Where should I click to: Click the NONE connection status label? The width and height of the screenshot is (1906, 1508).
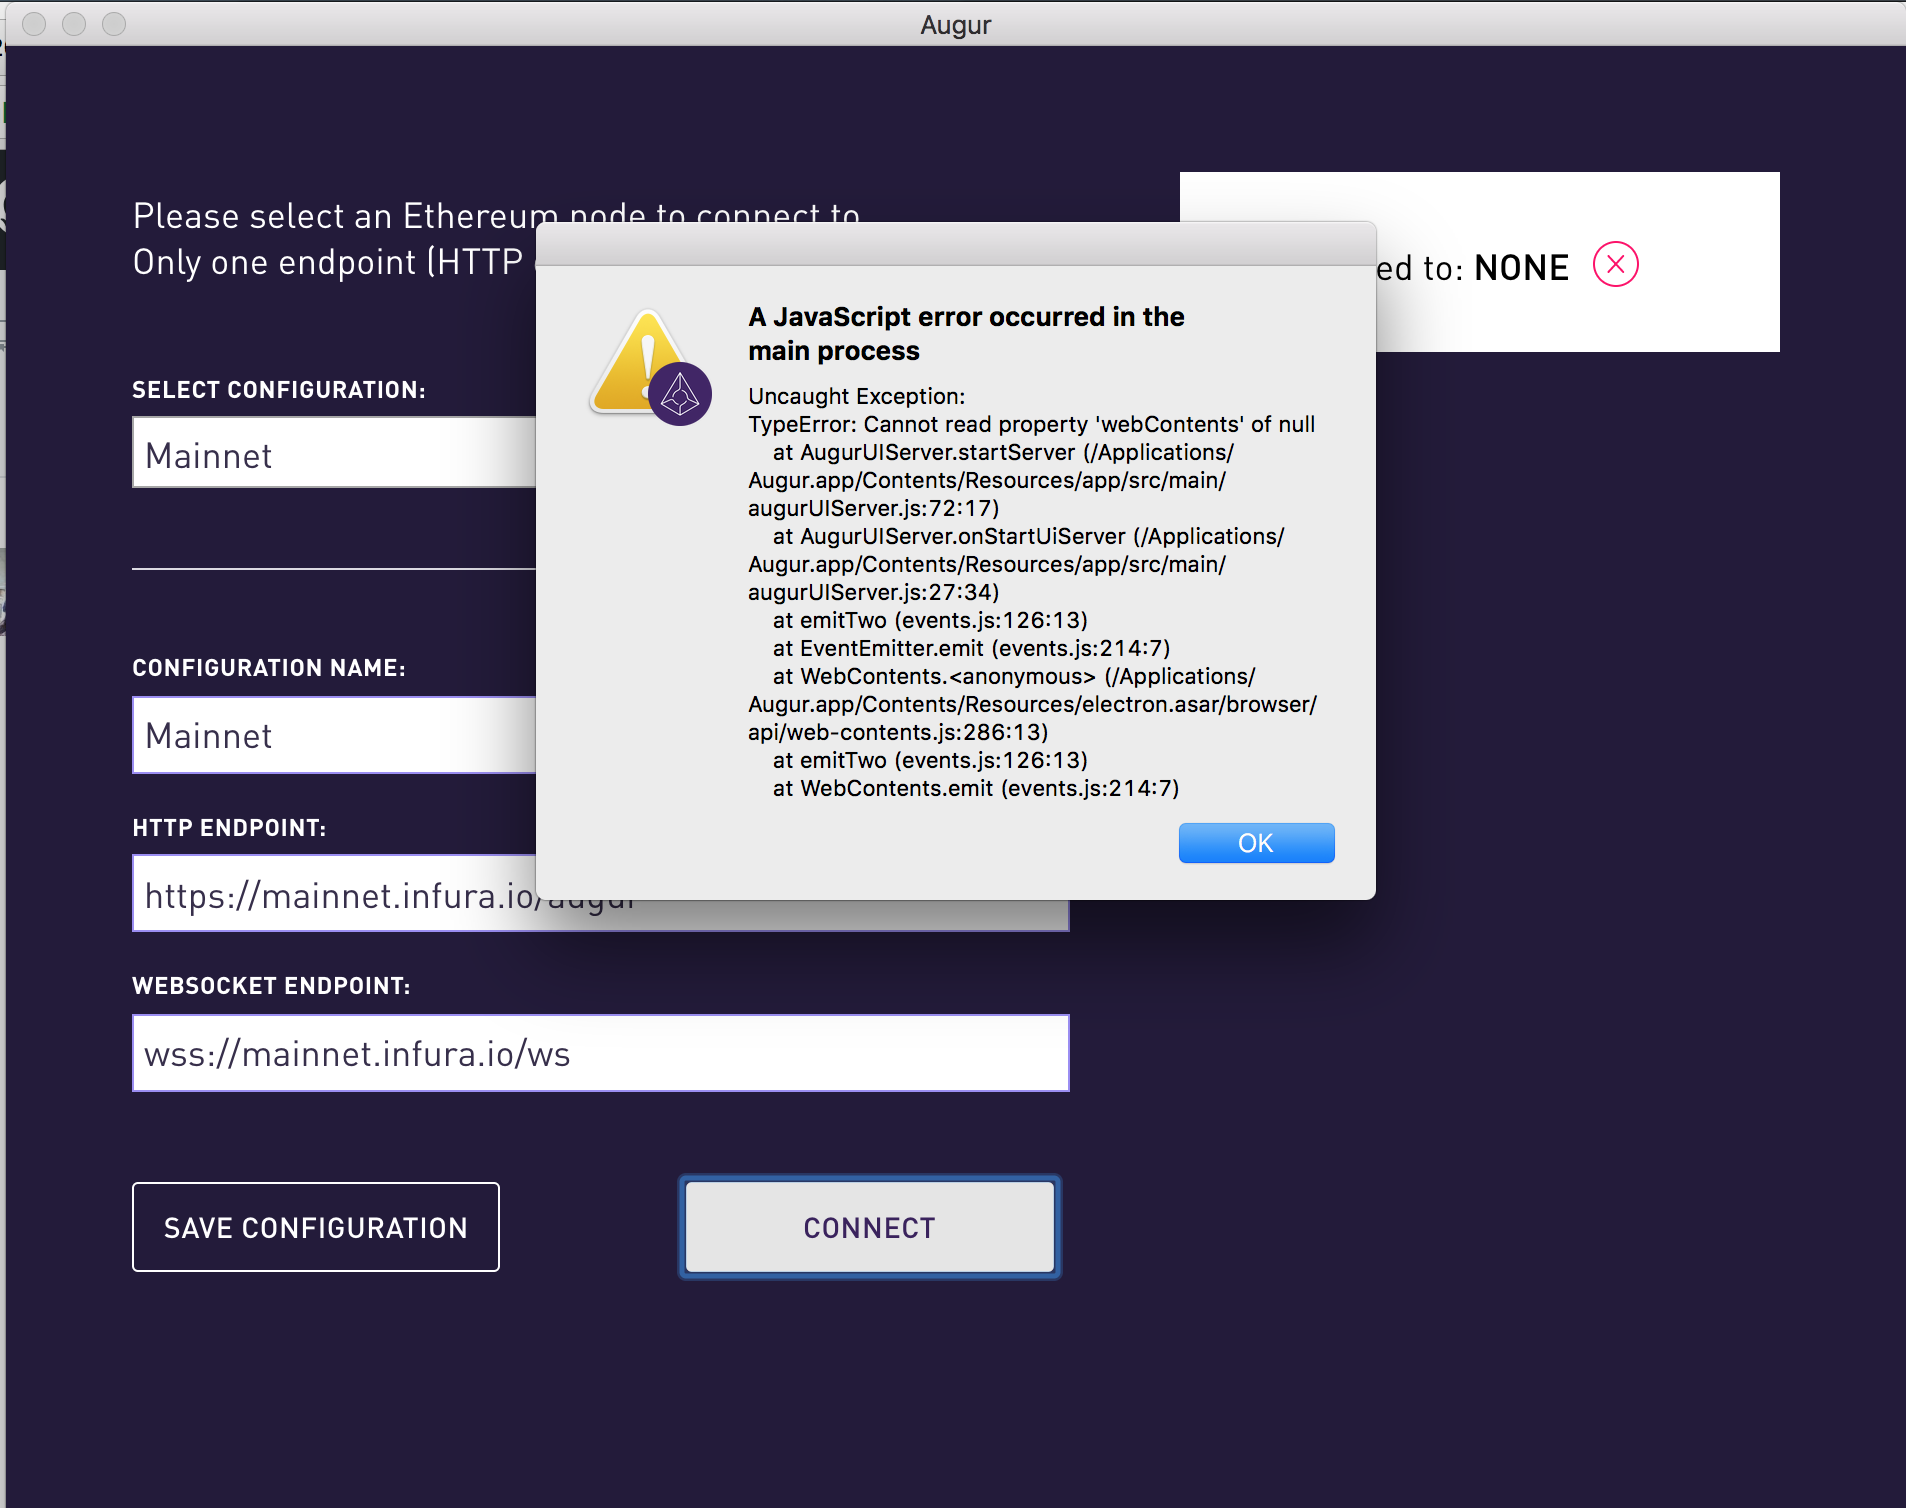(x=1520, y=266)
